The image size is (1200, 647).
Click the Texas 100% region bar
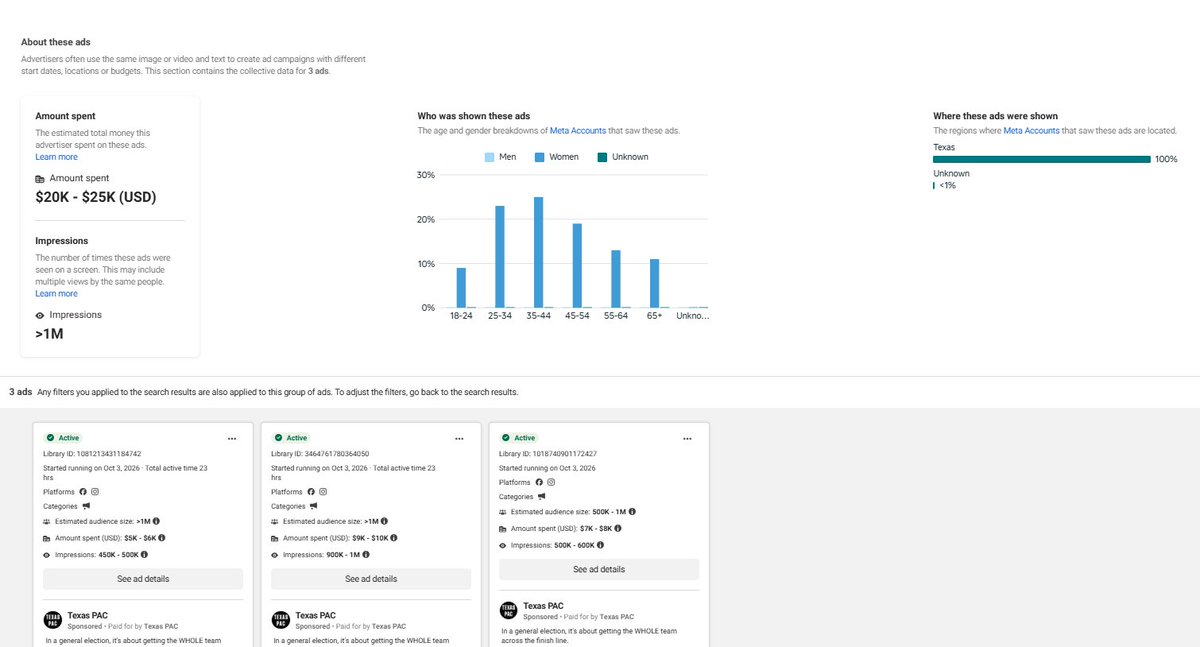(x=1042, y=159)
